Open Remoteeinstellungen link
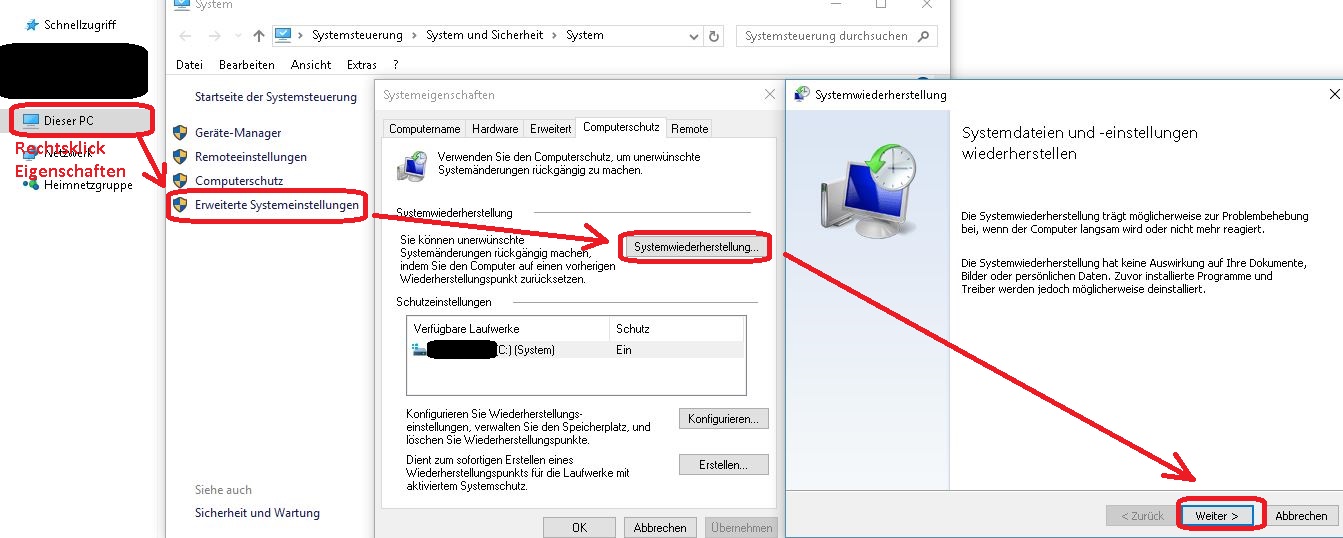Screen dimensions: 1343x538 251,157
